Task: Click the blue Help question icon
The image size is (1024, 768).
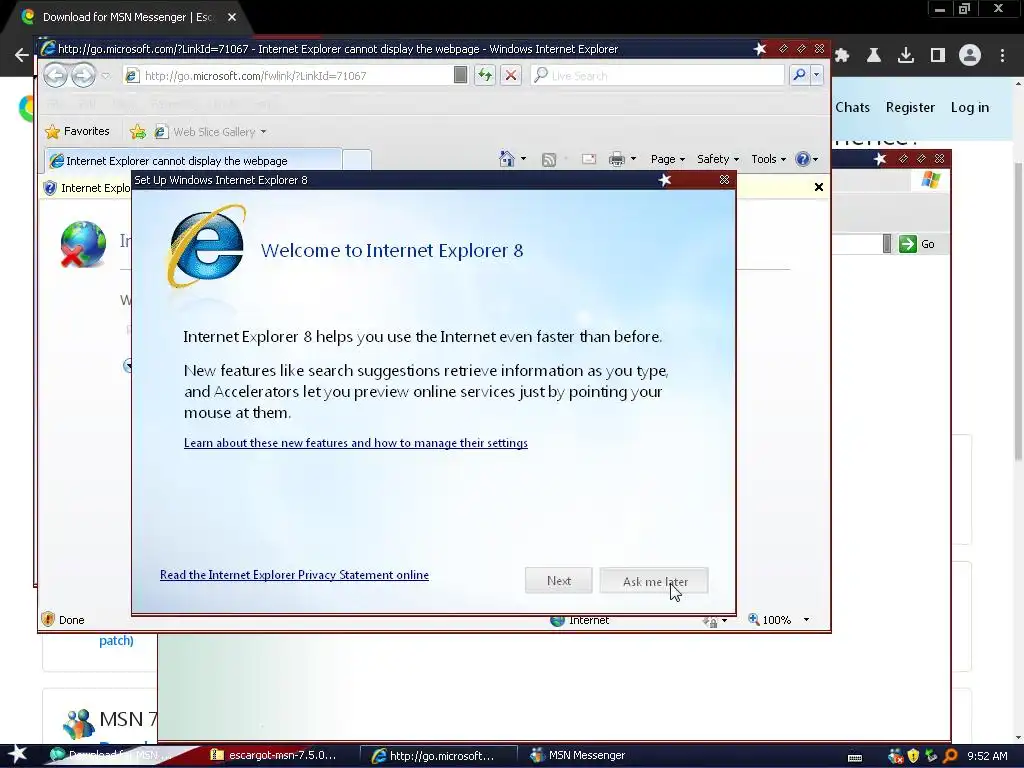Action: click(803, 159)
